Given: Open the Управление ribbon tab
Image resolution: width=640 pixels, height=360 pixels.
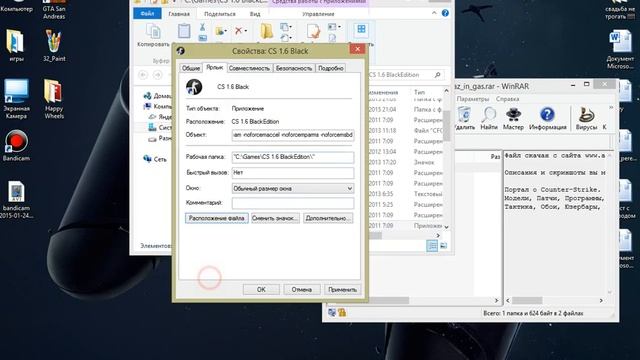Looking at the screenshot, I should pyautogui.click(x=318, y=14).
